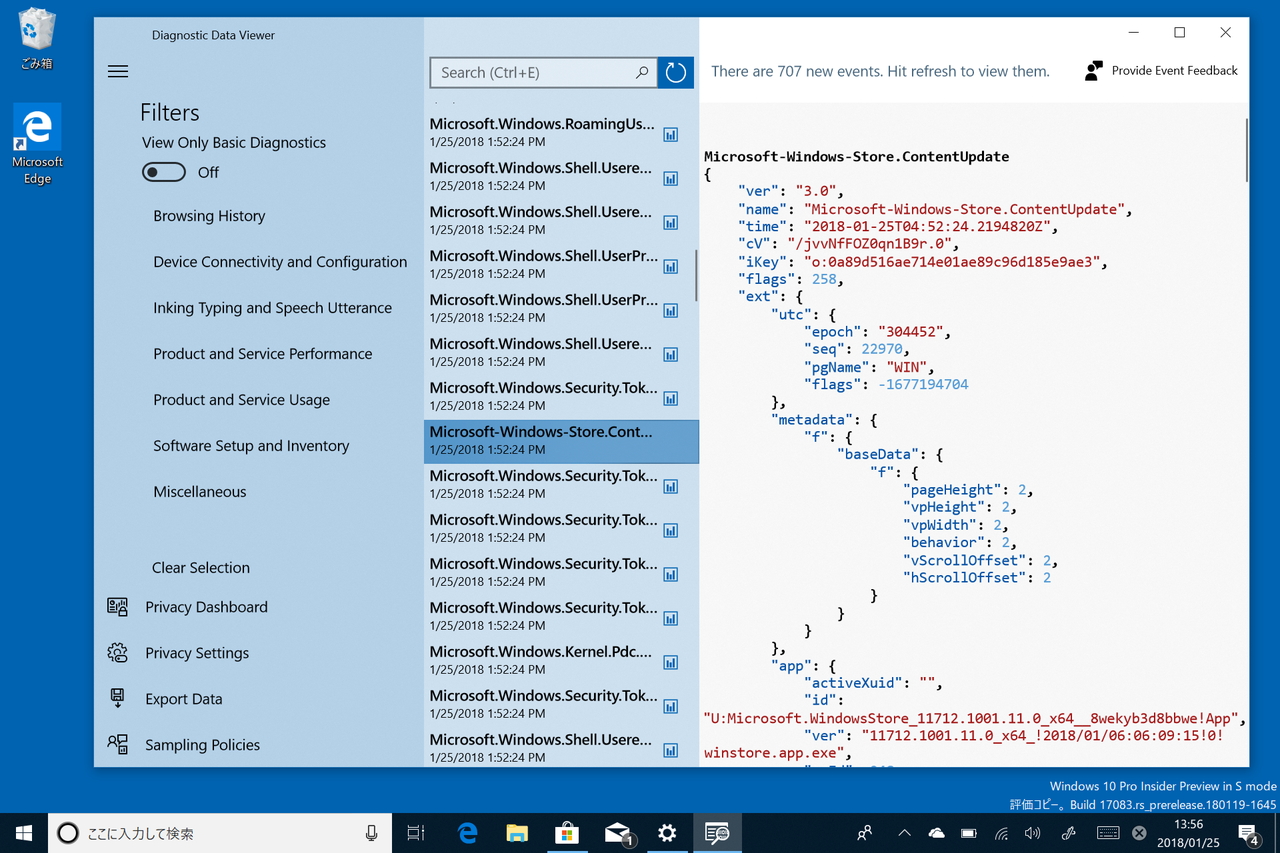
Task: Open Task View from the taskbar
Action: [x=416, y=833]
